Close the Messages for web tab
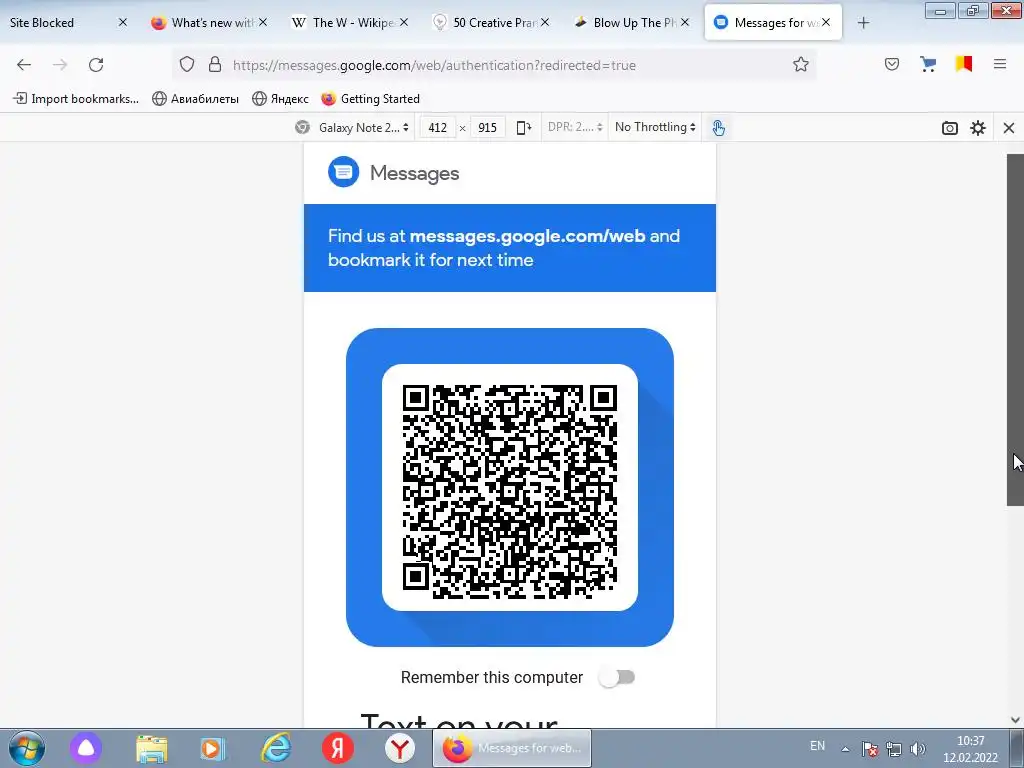Viewport: 1024px width, 768px height. [826, 22]
